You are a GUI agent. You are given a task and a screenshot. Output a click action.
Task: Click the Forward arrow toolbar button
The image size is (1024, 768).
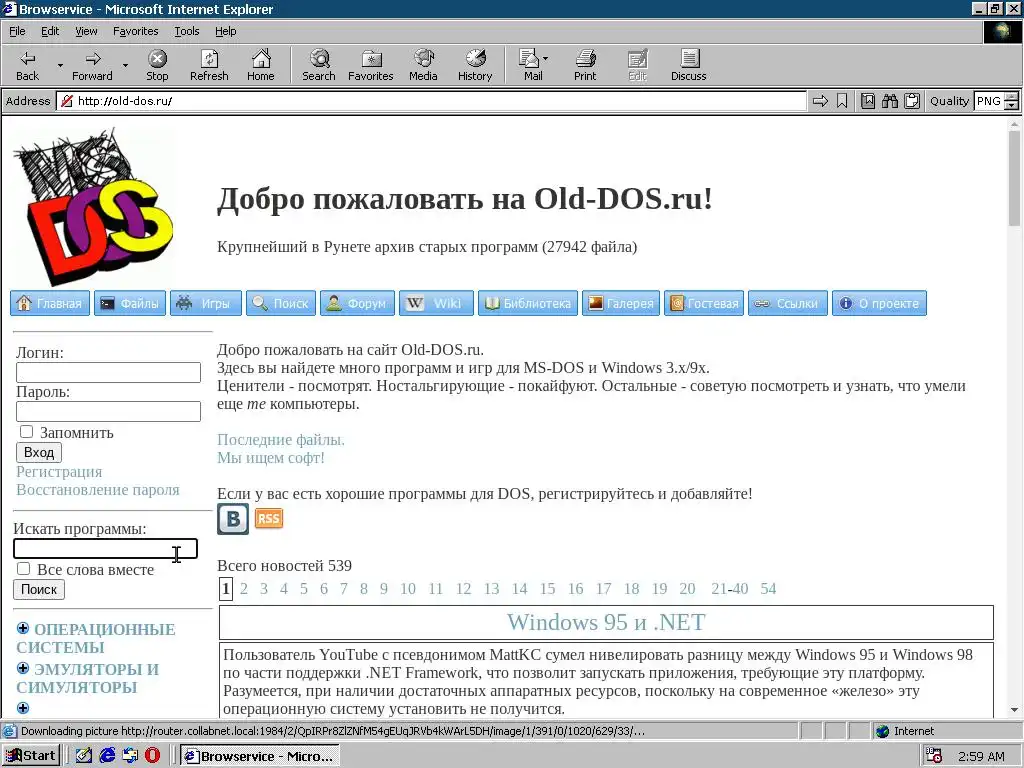92,65
